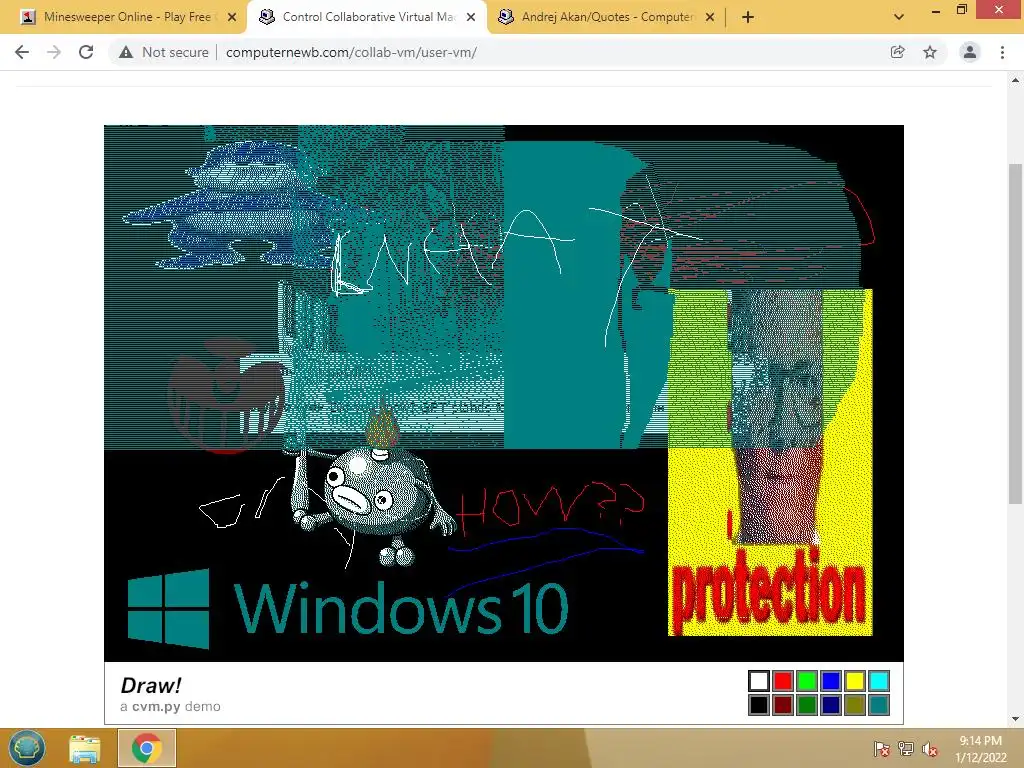
Task: Click the Not secure warning icon
Action: pos(126,52)
